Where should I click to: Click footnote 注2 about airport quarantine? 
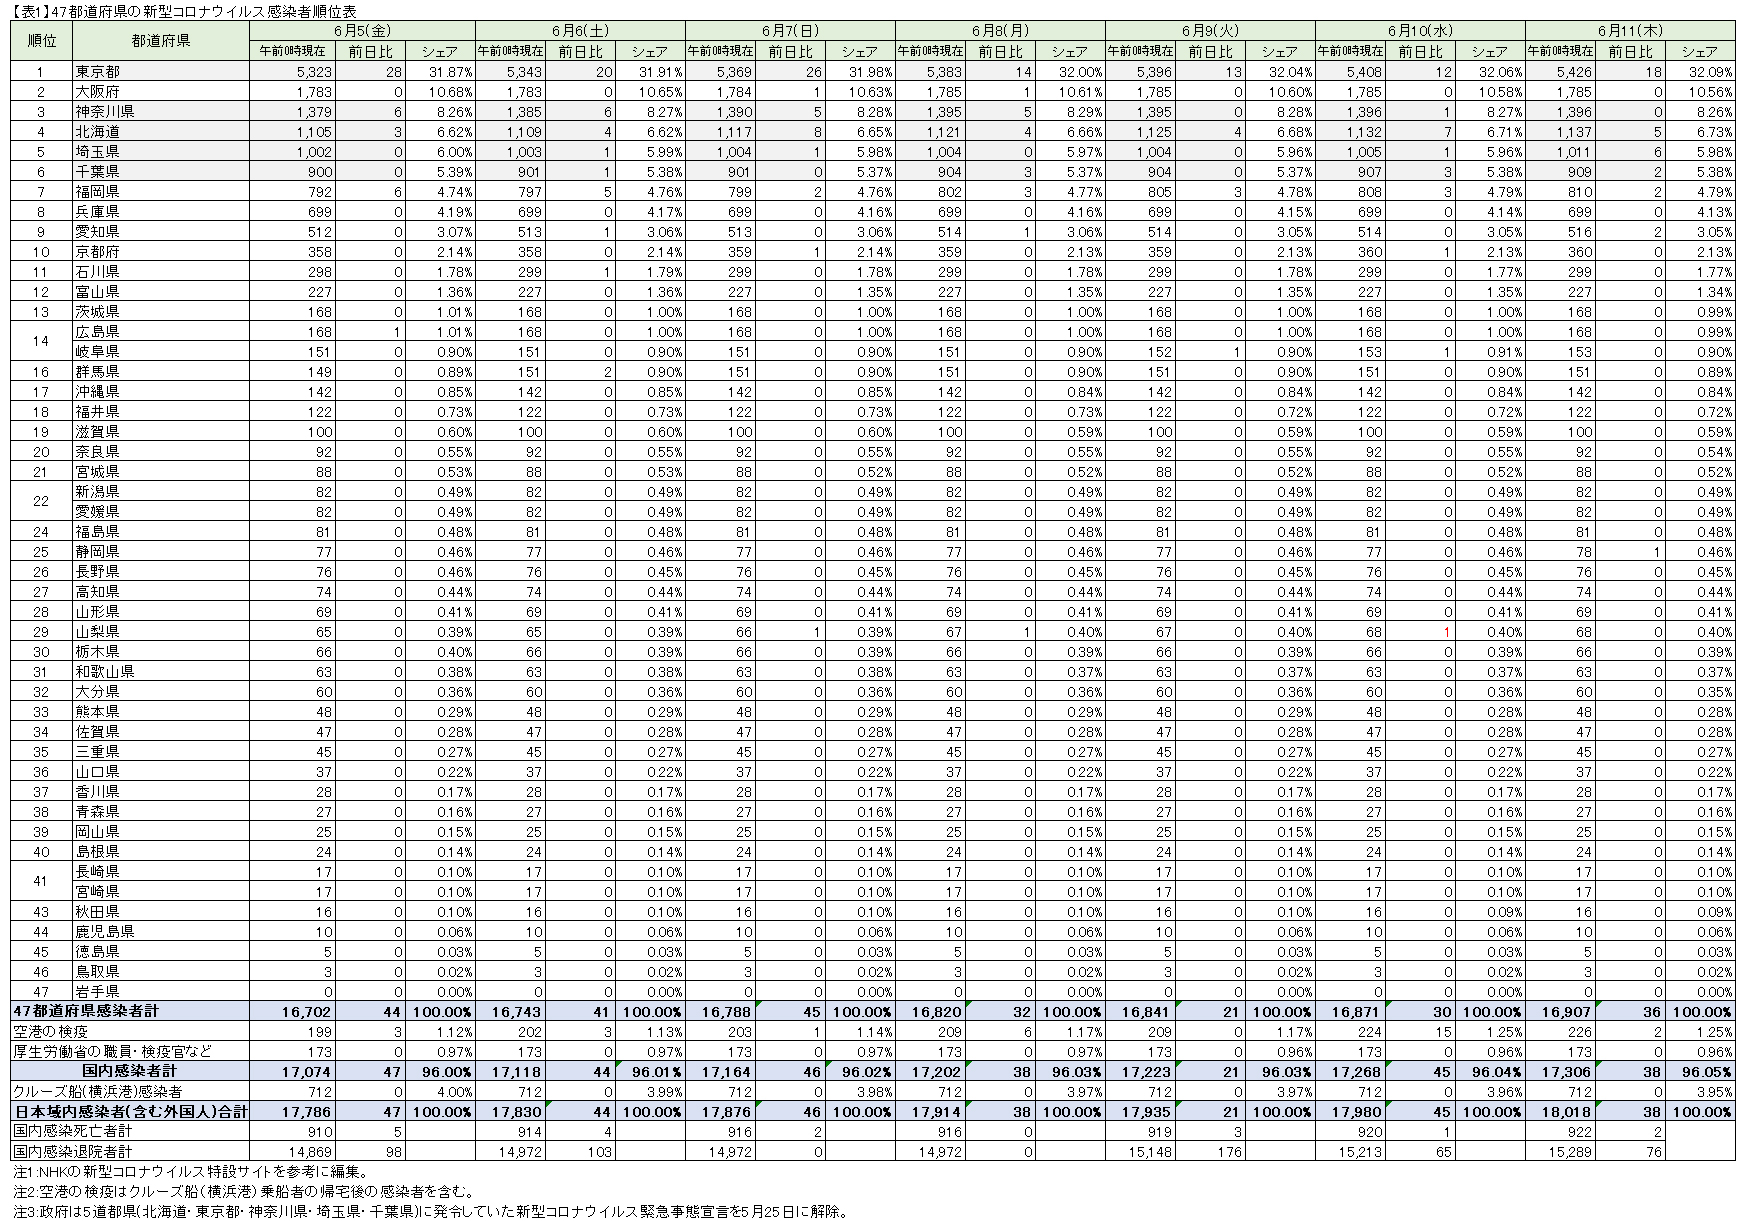243,1192
